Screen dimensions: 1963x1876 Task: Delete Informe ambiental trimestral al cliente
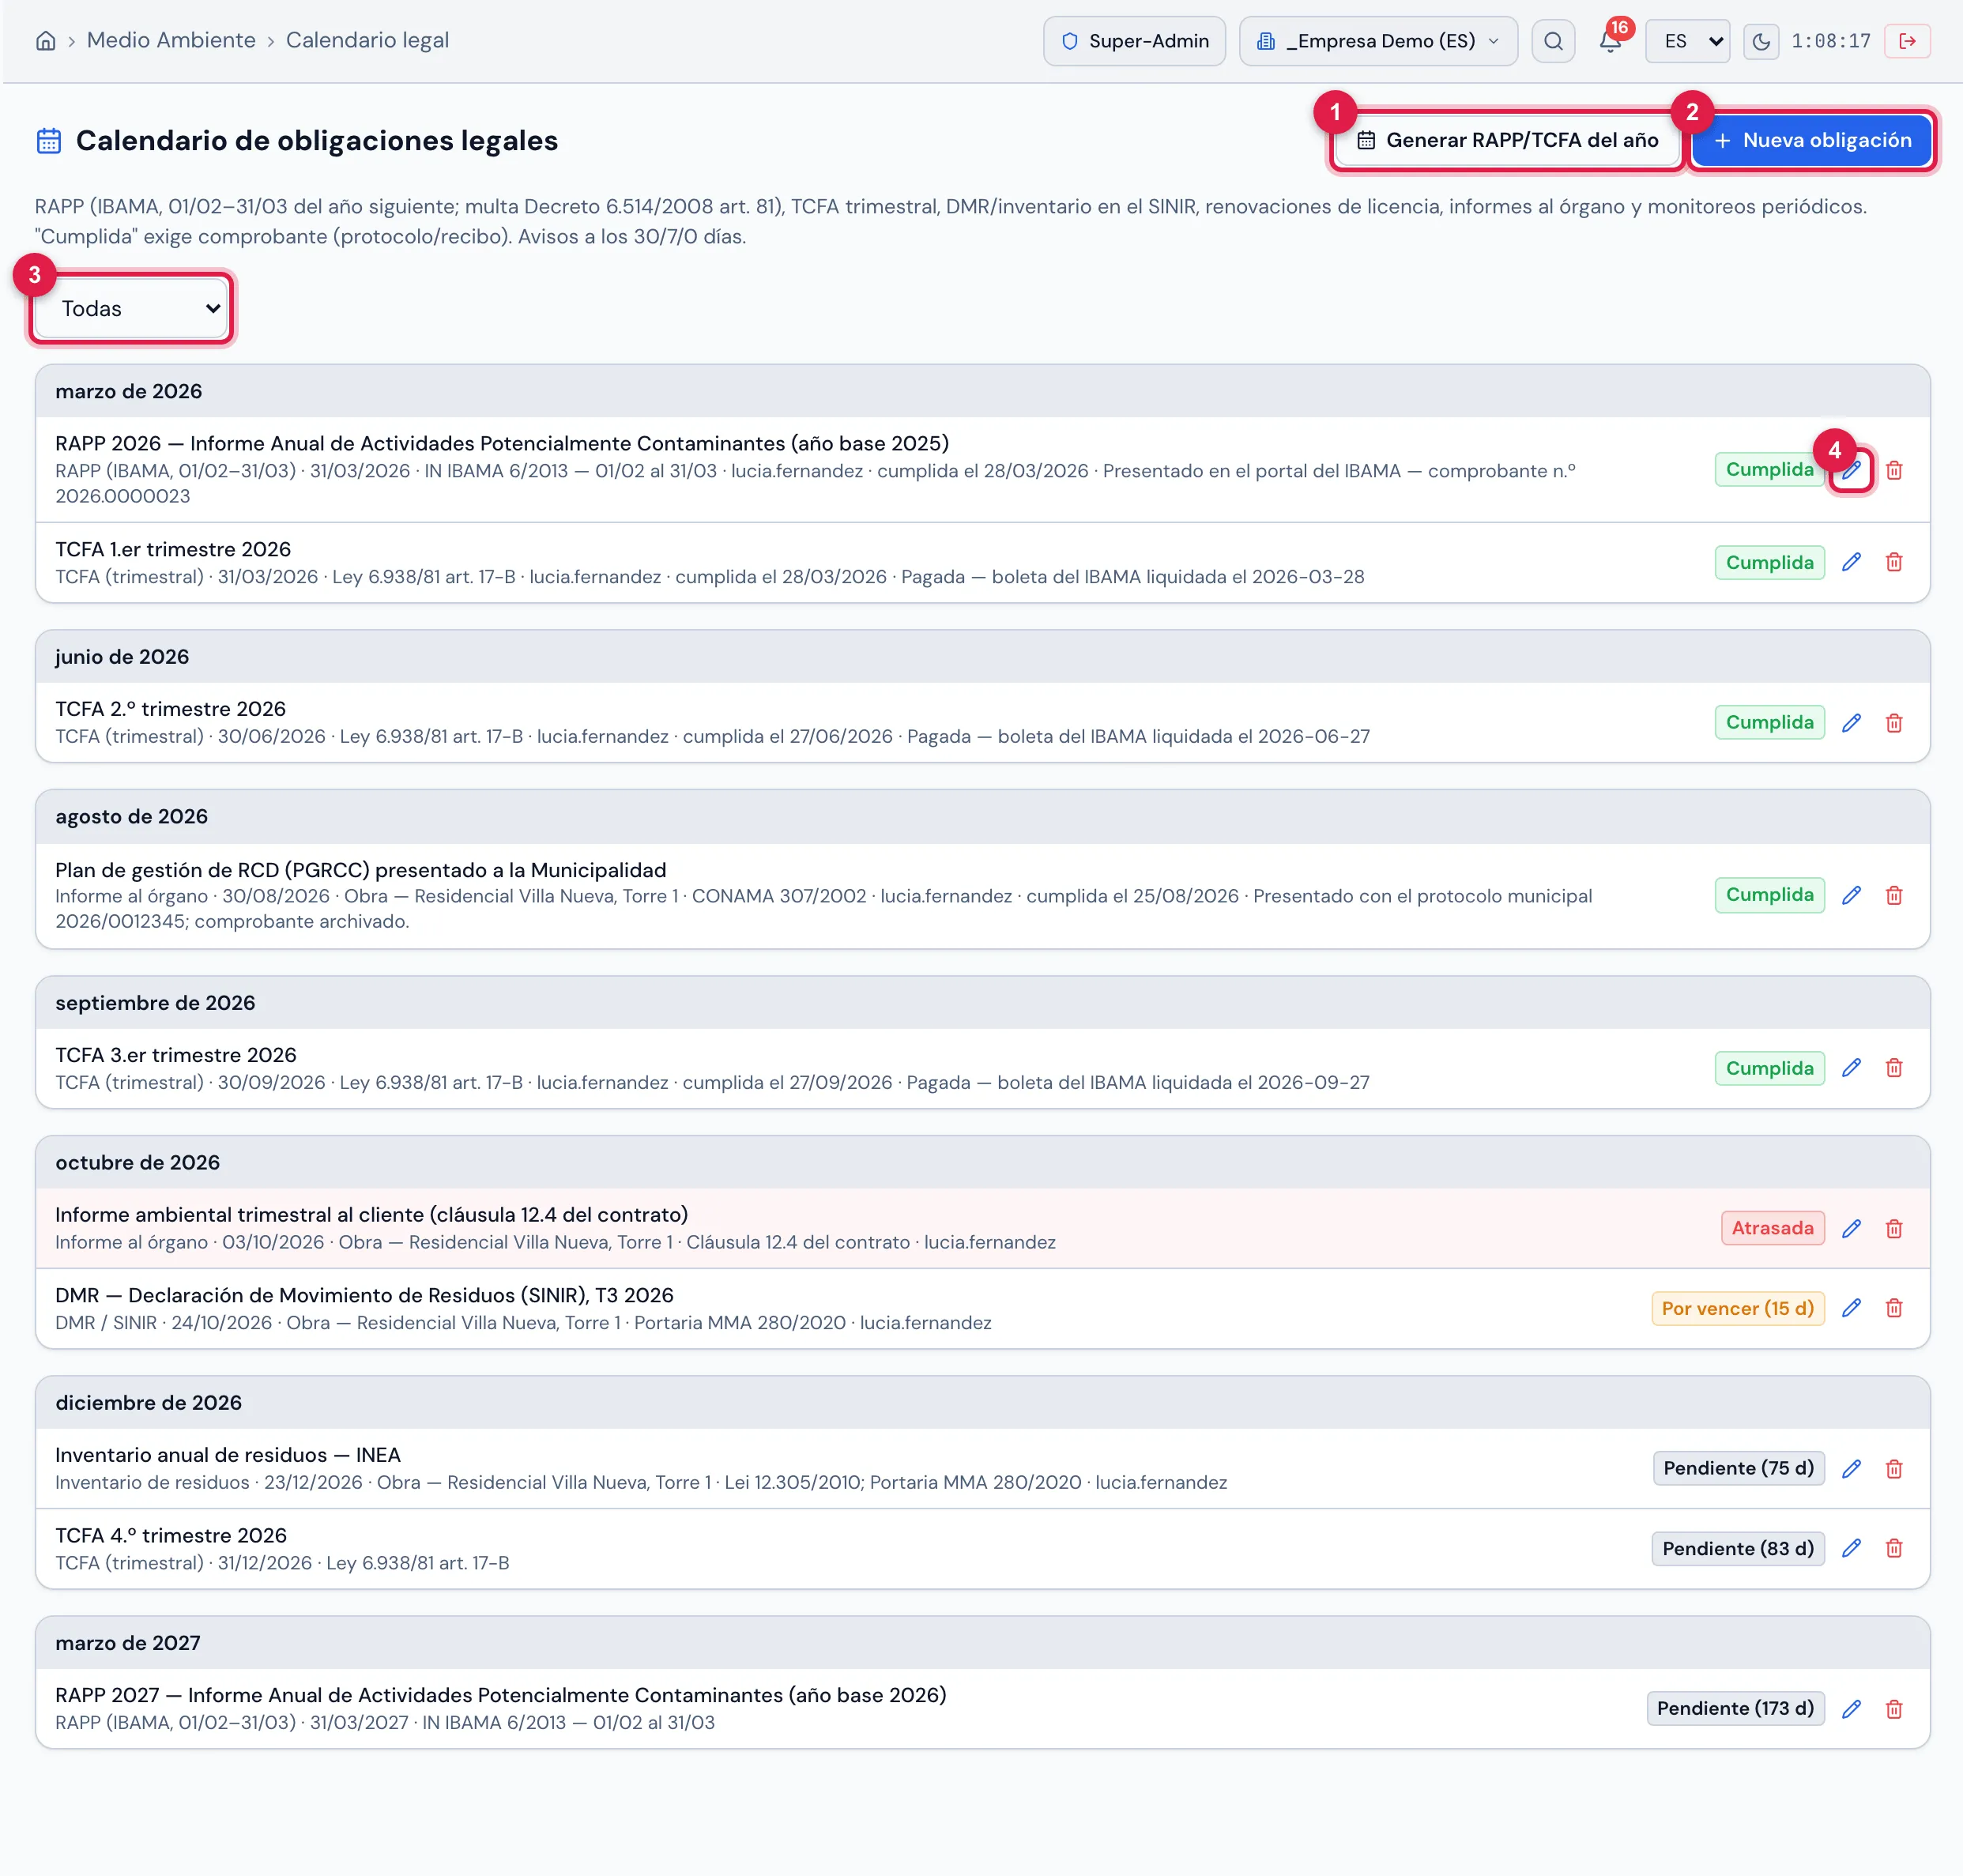pos(1894,1228)
